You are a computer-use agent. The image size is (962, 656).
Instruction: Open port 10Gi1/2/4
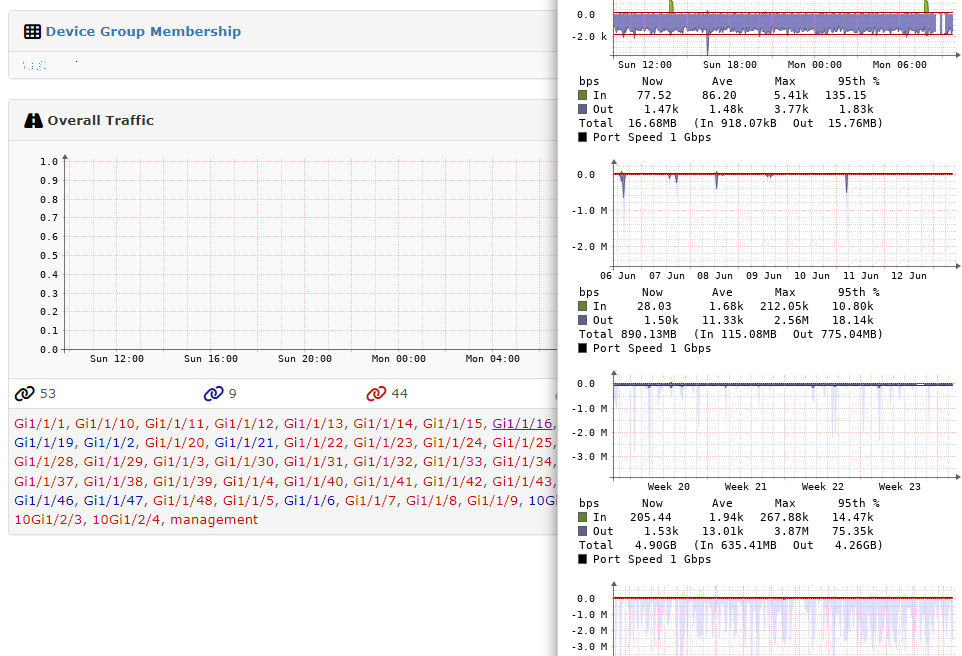(126, 520)
